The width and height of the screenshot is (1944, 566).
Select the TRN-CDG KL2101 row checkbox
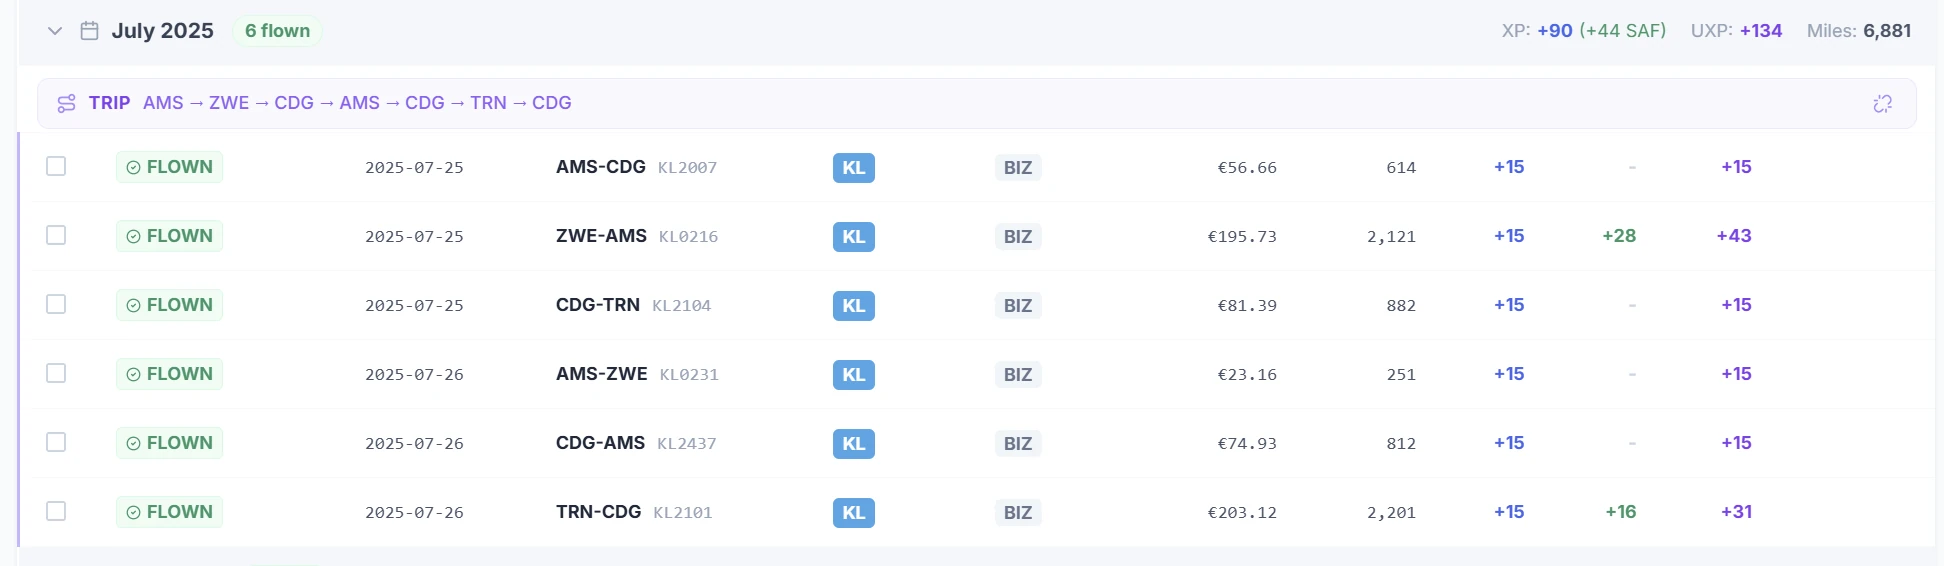coord(56,511)
